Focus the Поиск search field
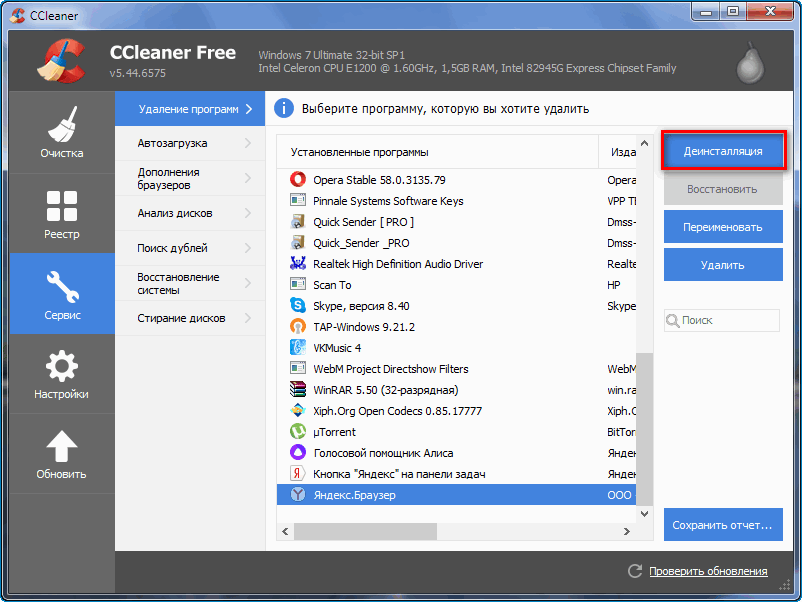Screen dimensions: 802x602 coord(722,320)
